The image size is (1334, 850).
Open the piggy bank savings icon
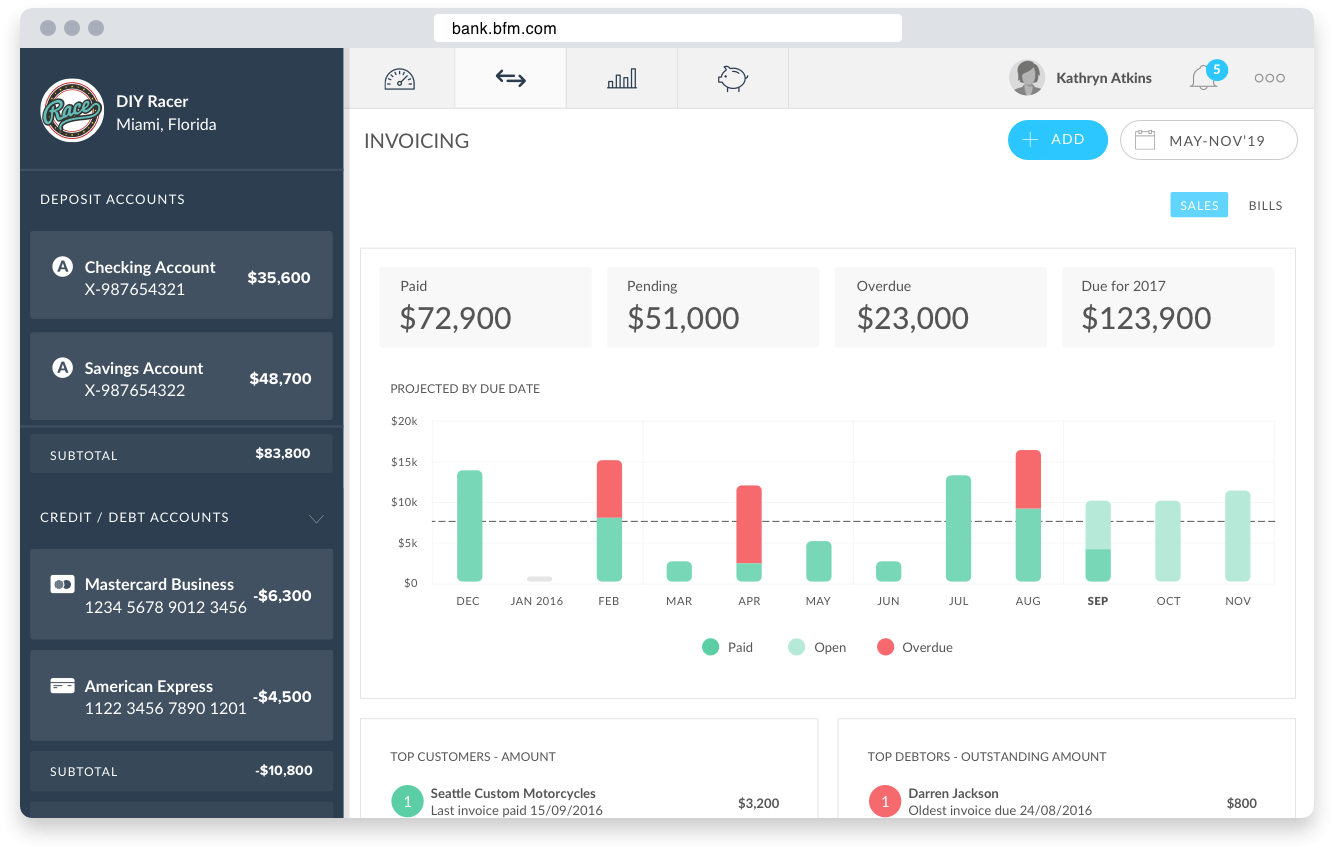pyautogui.click(x=733, y=79)
